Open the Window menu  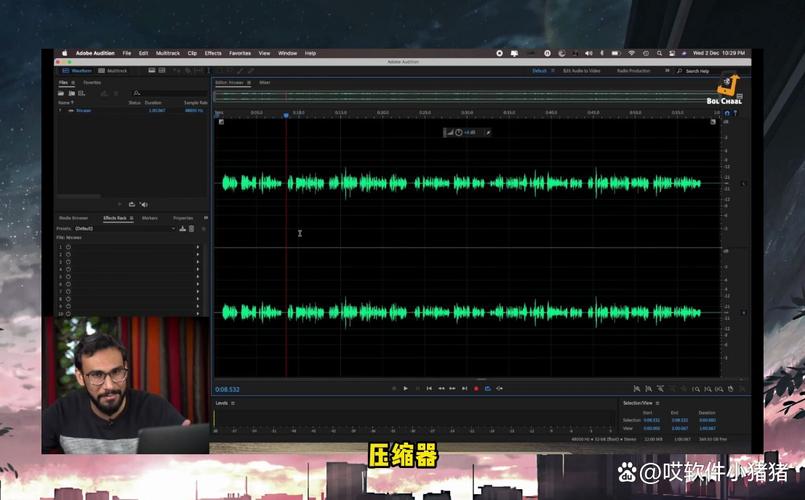288,53
